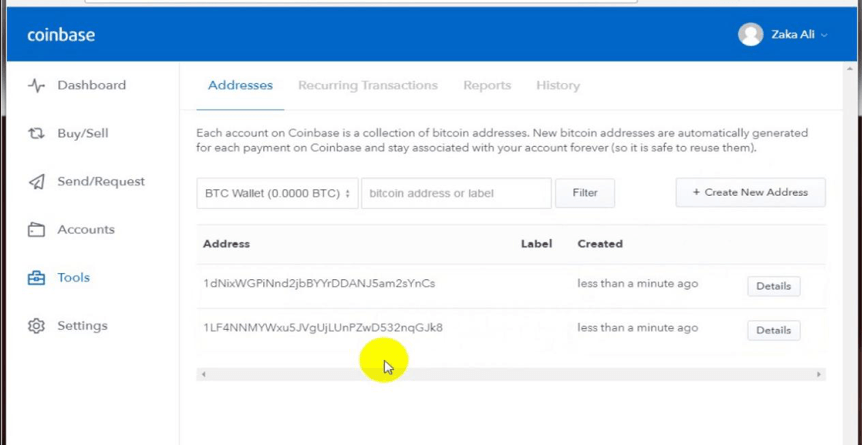Image resolution: width=862 pixels, height=445 pixels.
Task: Click the Filter button
Action: [x=585, y=193]
